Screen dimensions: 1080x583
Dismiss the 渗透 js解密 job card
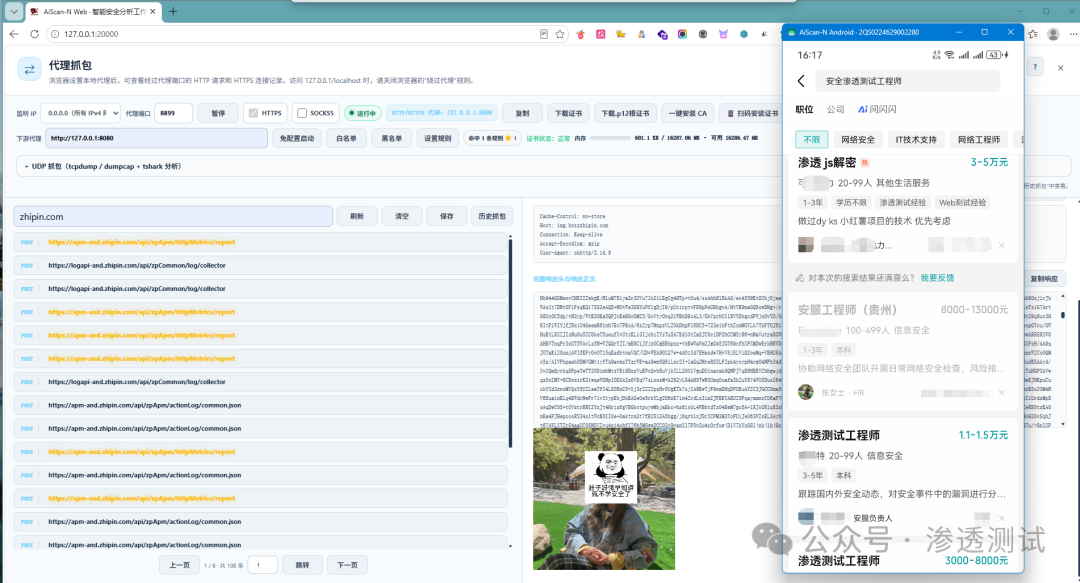click(x=1001, y=245)
